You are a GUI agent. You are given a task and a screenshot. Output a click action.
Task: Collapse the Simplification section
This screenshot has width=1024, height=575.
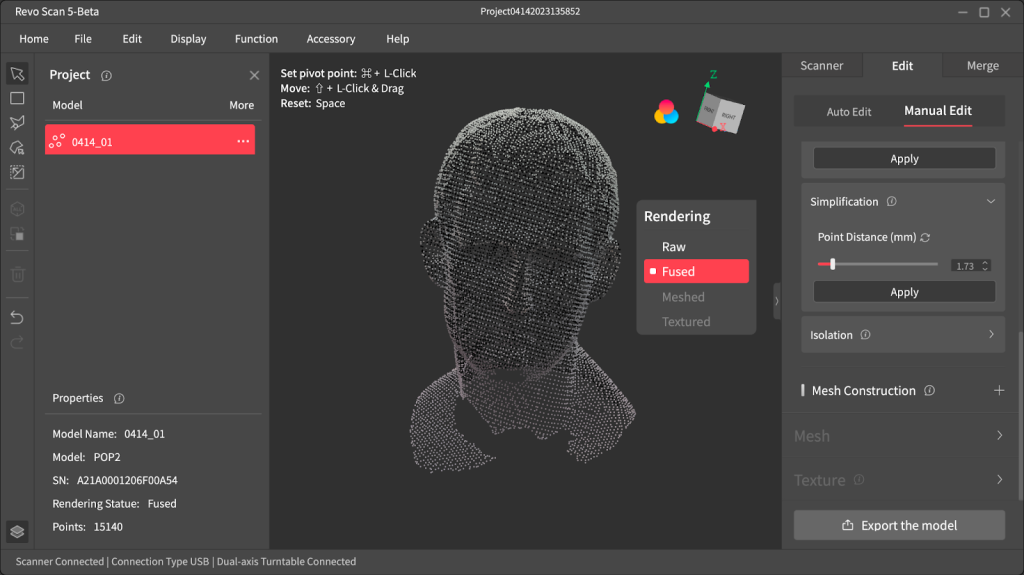[x=990, y=202]
